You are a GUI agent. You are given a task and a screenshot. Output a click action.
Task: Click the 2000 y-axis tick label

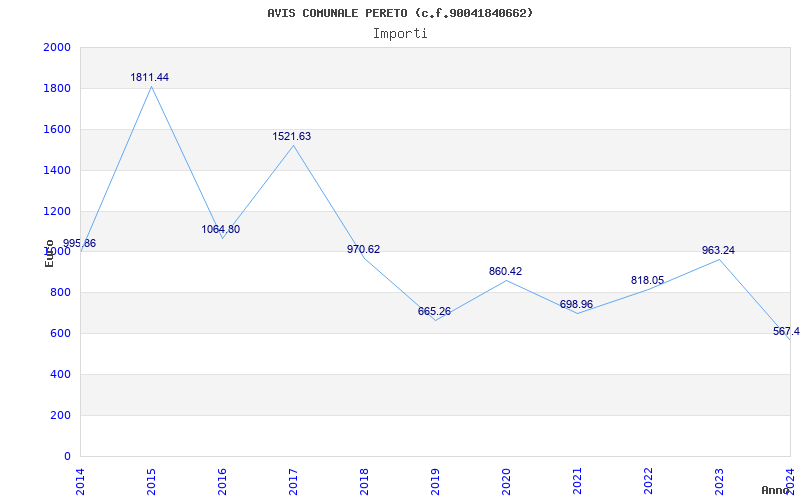tap(57, 48)
